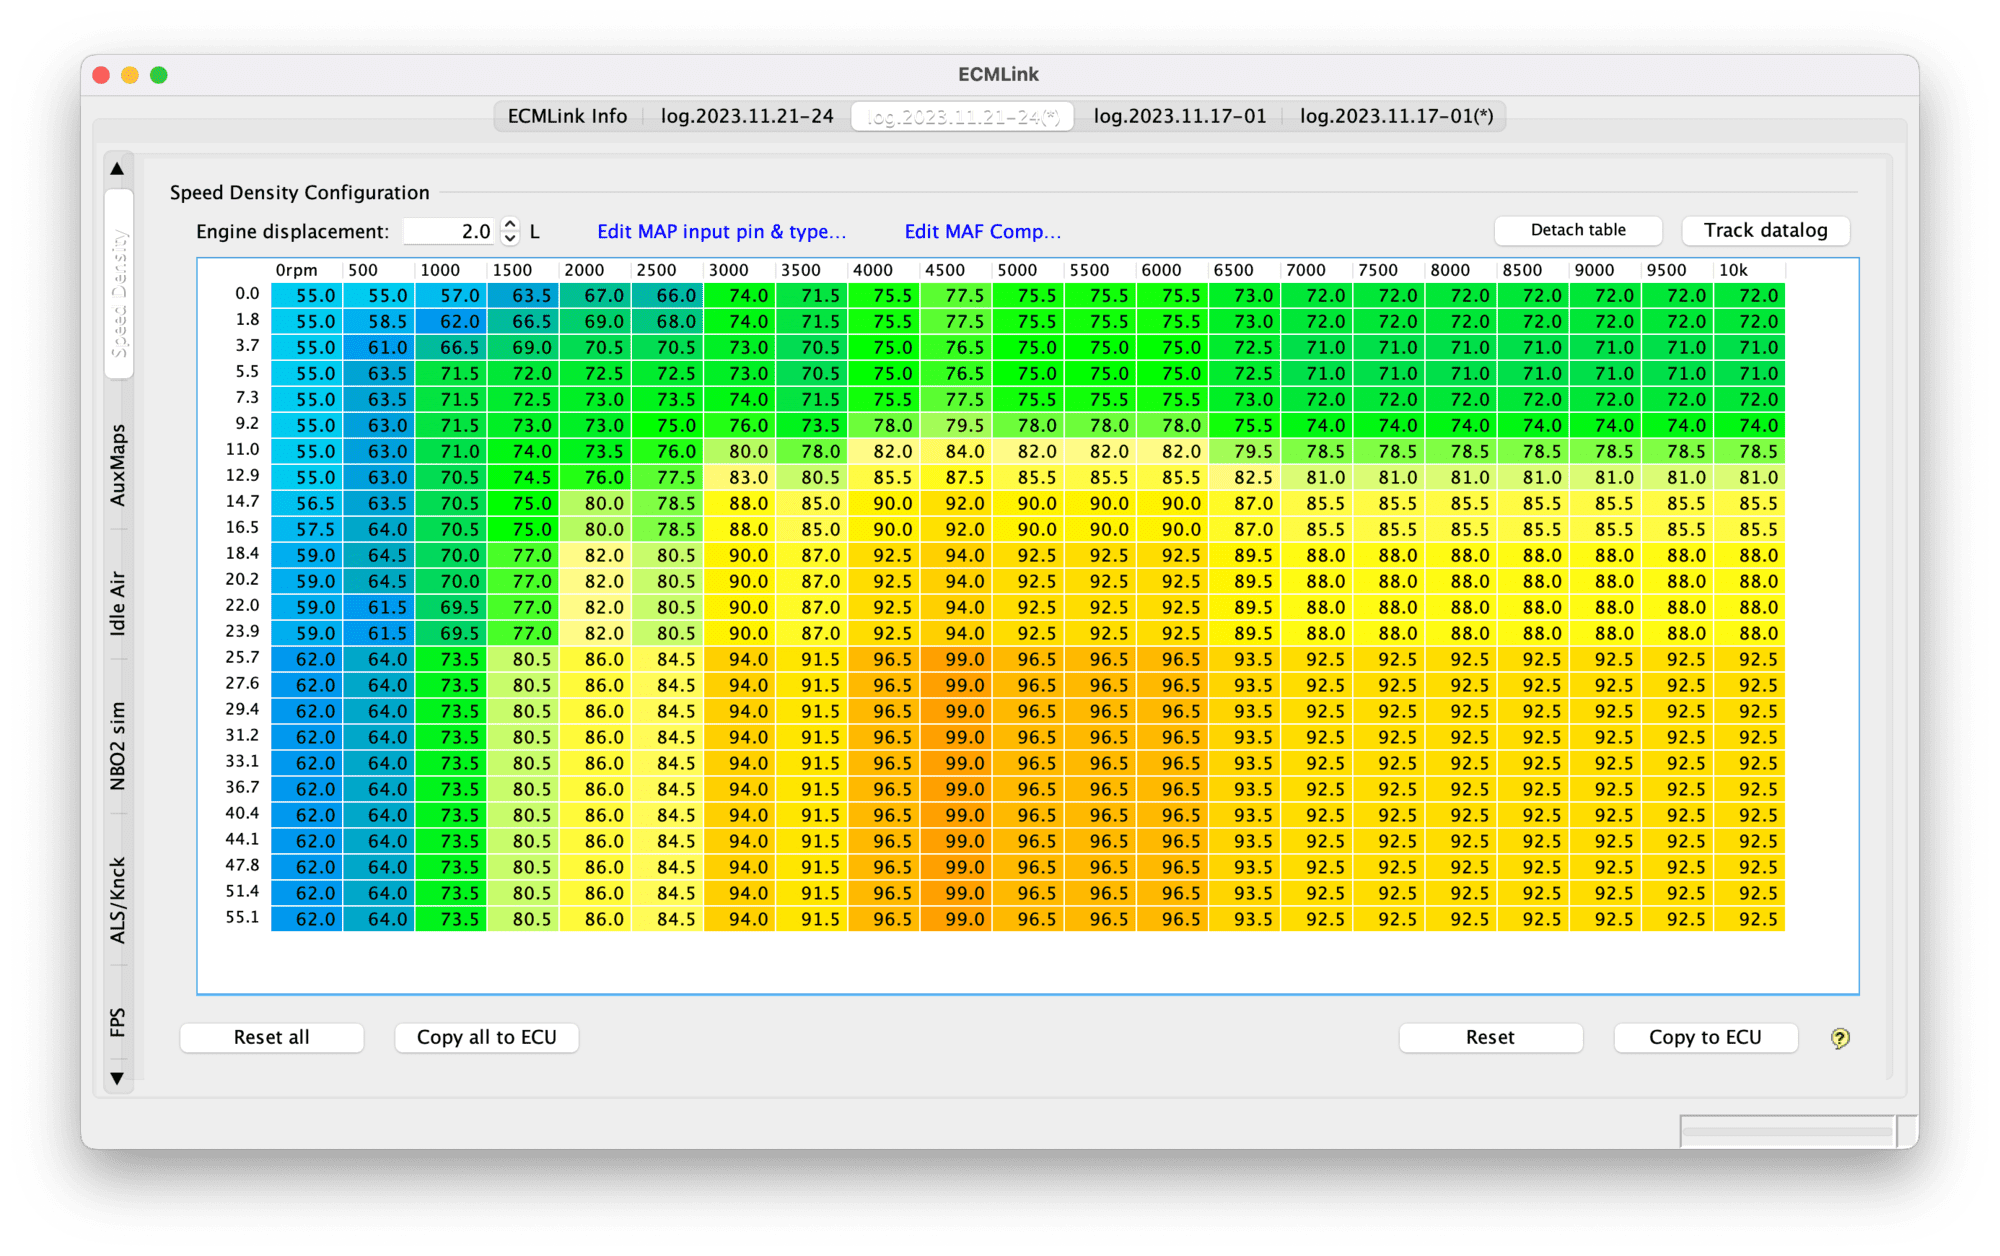Viewport: 2000px width, 1256px height.
Task: Select the log.2023.11.21-24(*) tab
Action: pyautogui.click(x=962, y=116)
